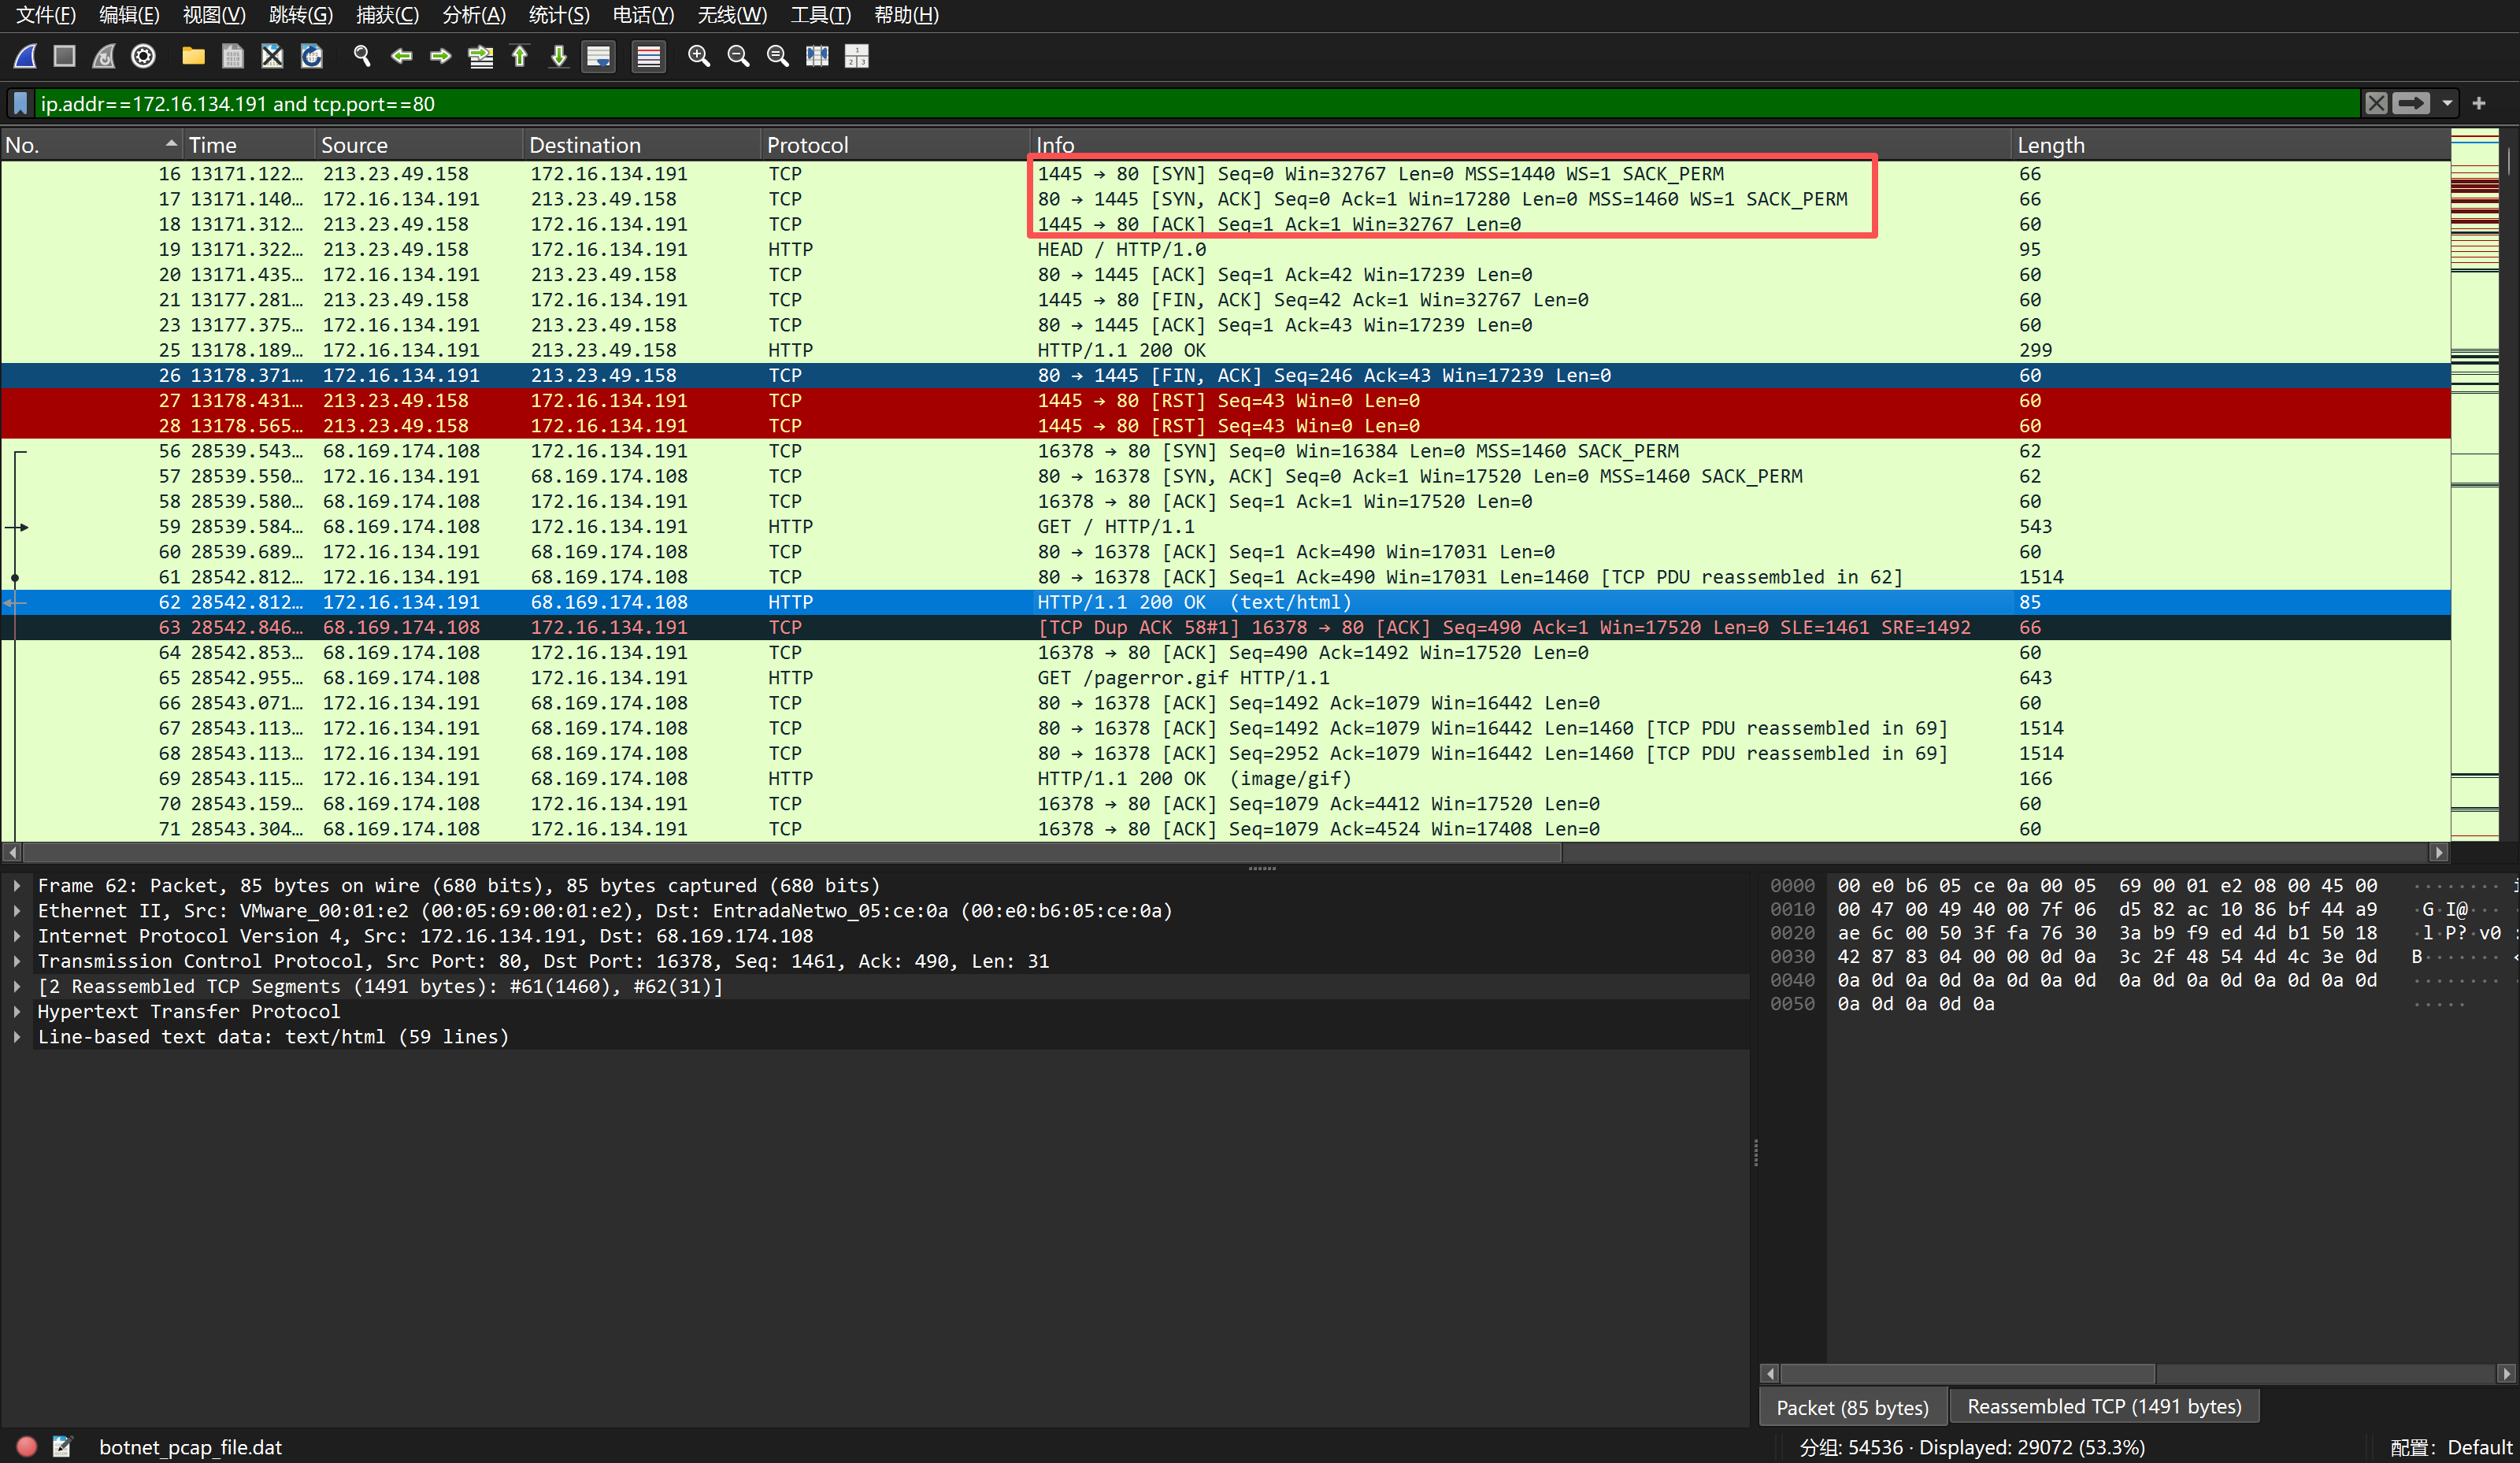Clear the display filter with X button

point(2376,103)
